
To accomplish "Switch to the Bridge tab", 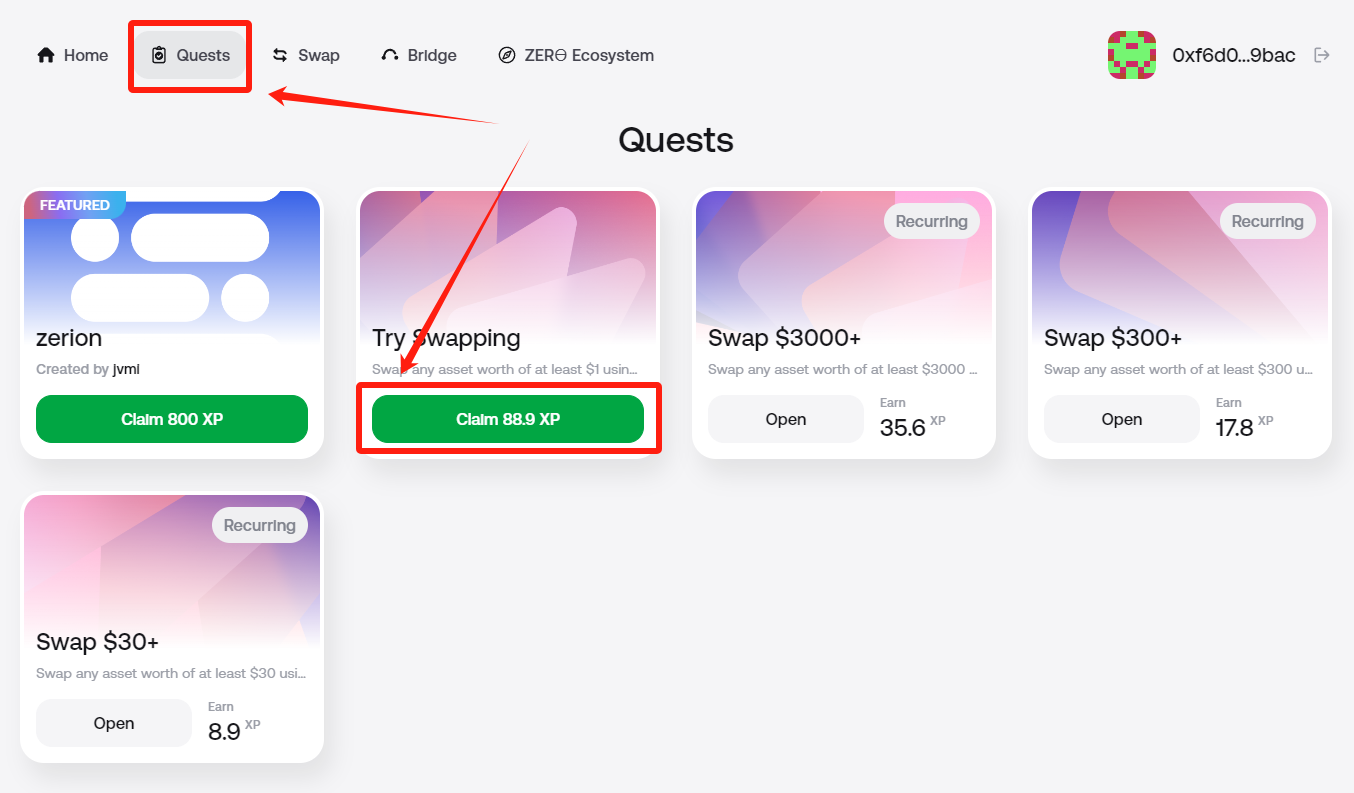I will pos(419,55).
